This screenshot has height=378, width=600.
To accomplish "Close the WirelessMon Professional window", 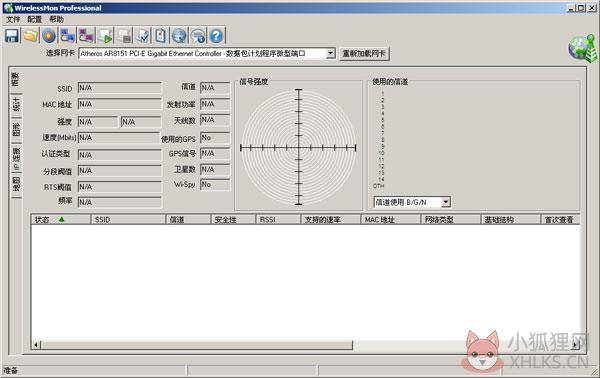I will pyautogui.click(x=592, y=8).
